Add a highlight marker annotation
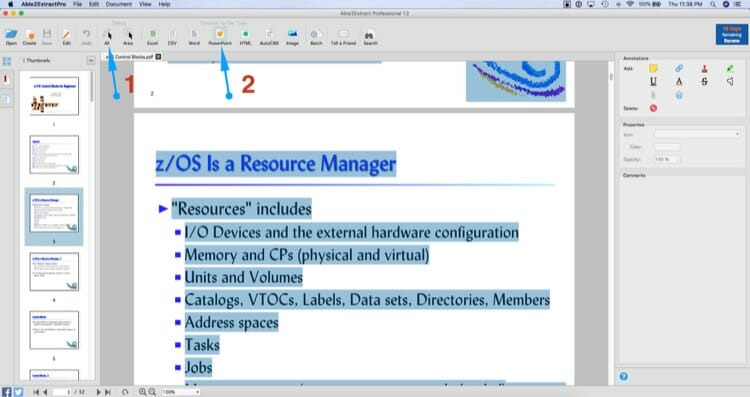 click(730, 68)
